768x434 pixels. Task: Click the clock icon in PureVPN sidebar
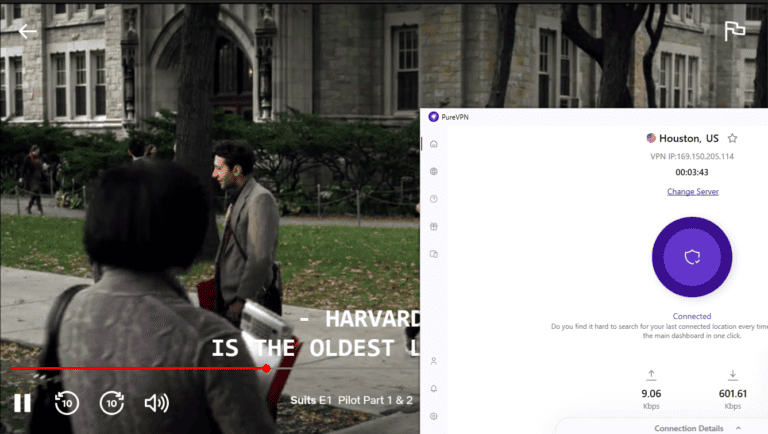click(x=433, y=199)
